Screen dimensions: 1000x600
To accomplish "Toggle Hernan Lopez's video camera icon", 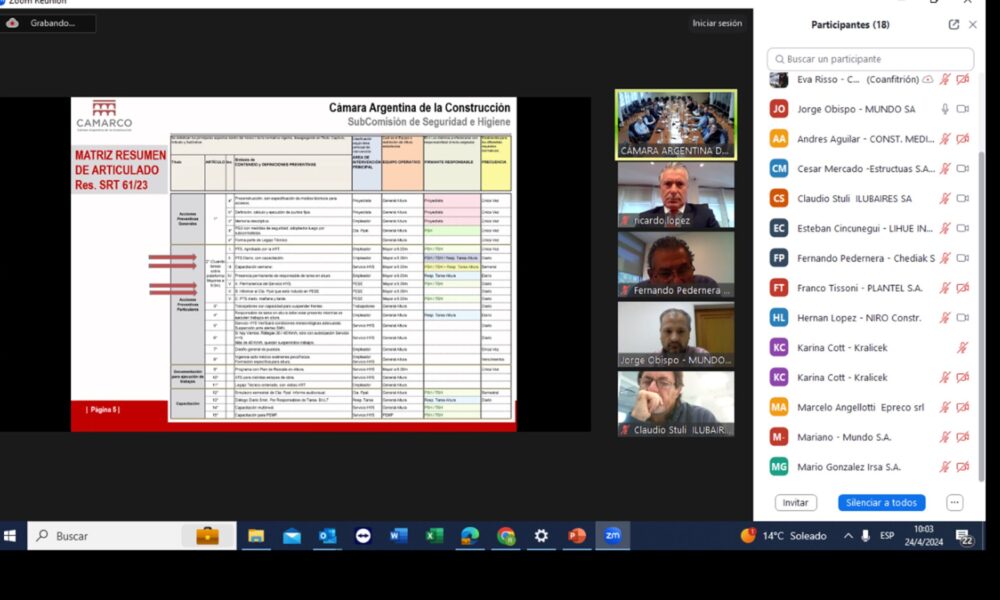I will point(963,318).
